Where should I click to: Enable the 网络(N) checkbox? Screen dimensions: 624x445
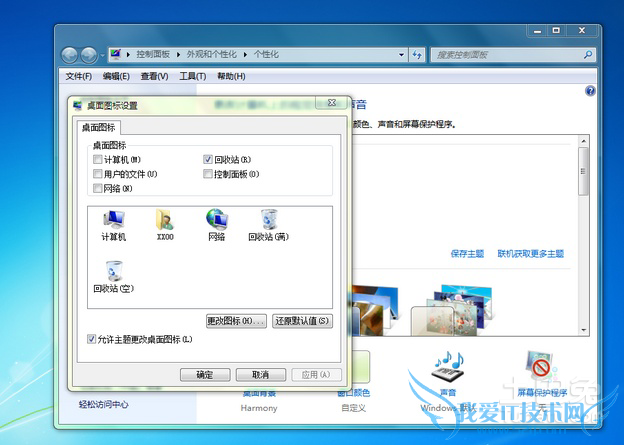pos(98,188)
